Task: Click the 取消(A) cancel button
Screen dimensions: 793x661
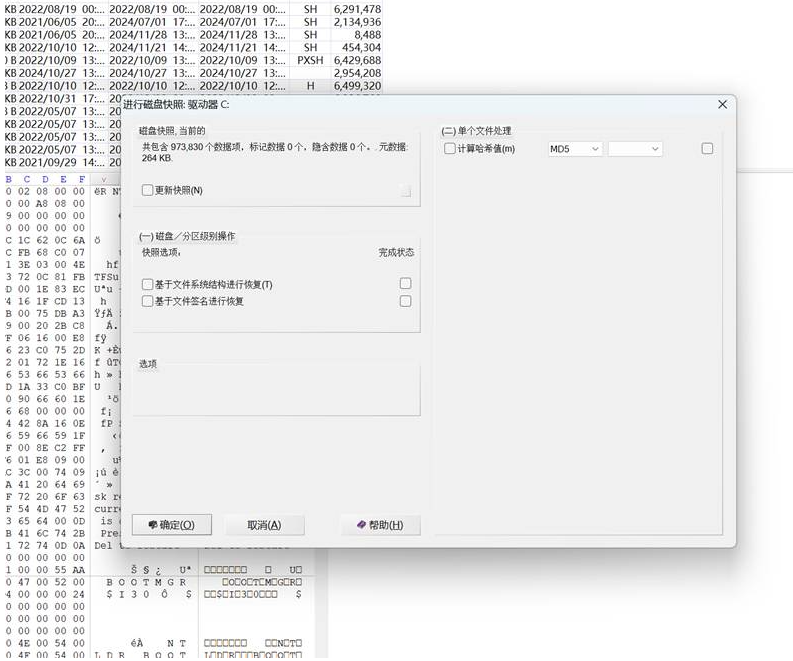Action: pyautogui.click(x=264, y=525)
